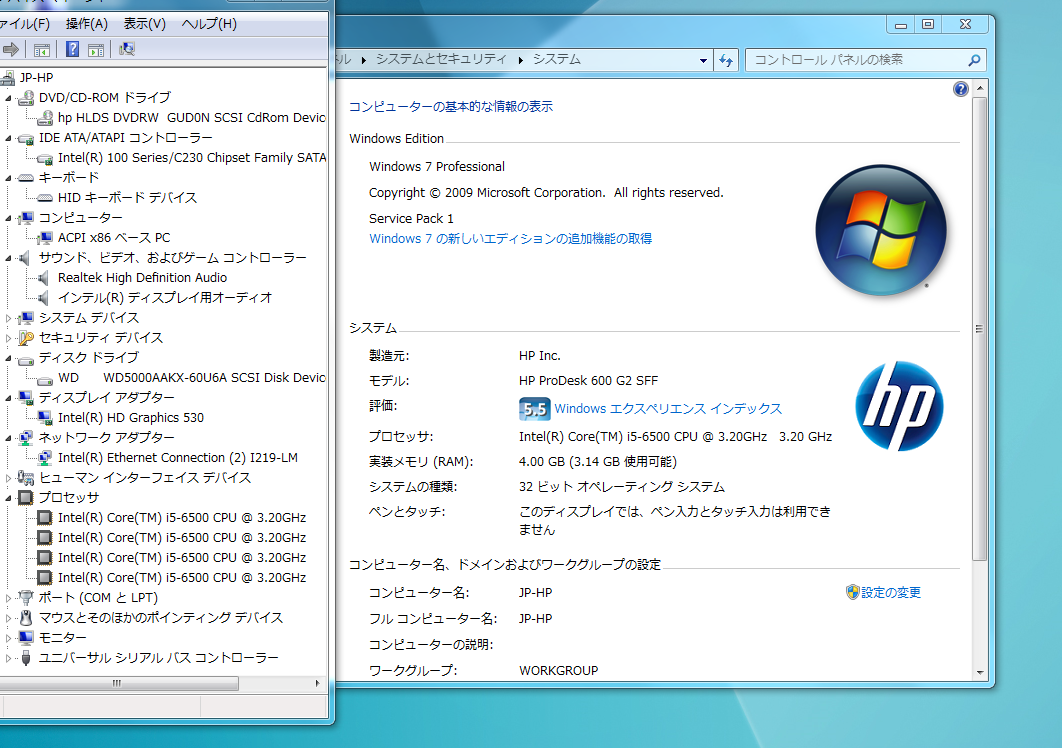This screenshot has height=748, width=1062.
Task: Click the 5.5 experience rating badge
Action: [534, 409]
